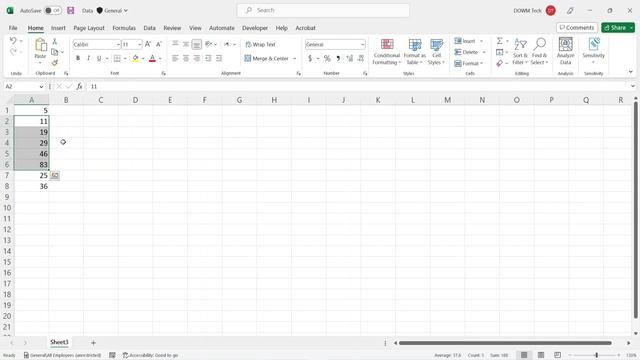
Task: Open the Format cells menu
Action: tap(469, 63)
